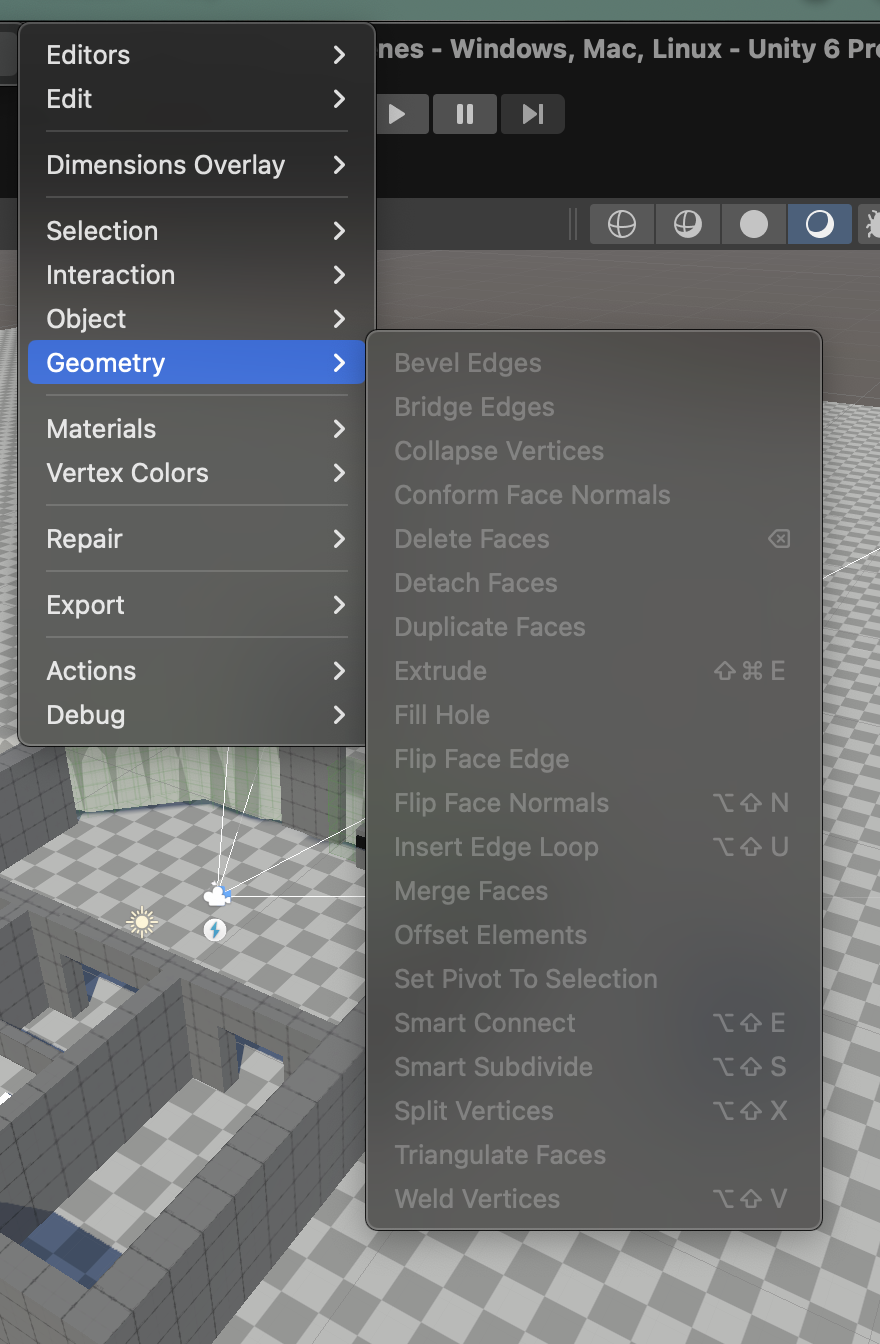880x1344 pixels.
Task: Click Weld Vertices in the submenu
Action: [x=477, y=1199]
